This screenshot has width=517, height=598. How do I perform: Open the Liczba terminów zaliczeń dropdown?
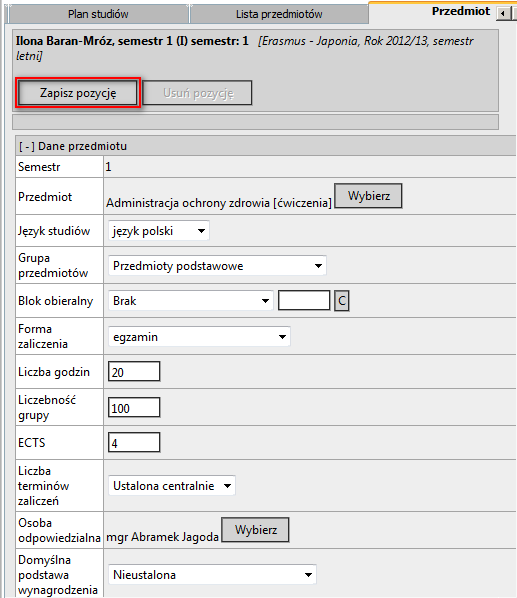point(172,485)
